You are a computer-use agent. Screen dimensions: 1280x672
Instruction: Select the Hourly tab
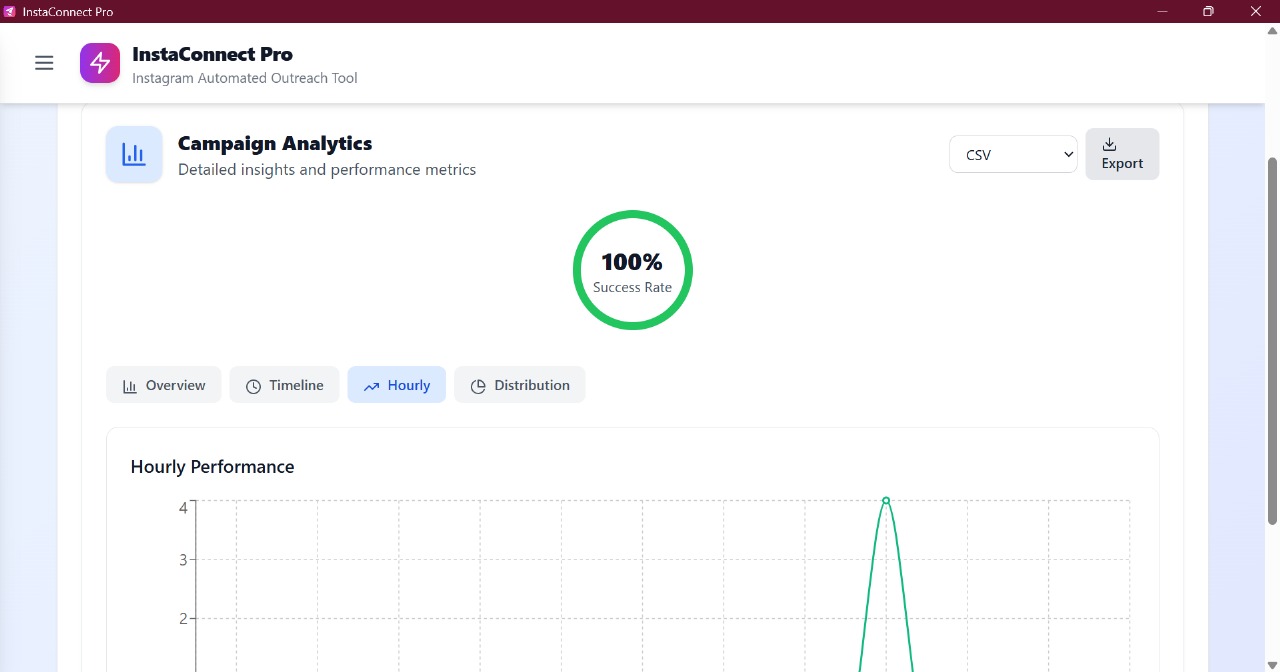coord(397,385)
